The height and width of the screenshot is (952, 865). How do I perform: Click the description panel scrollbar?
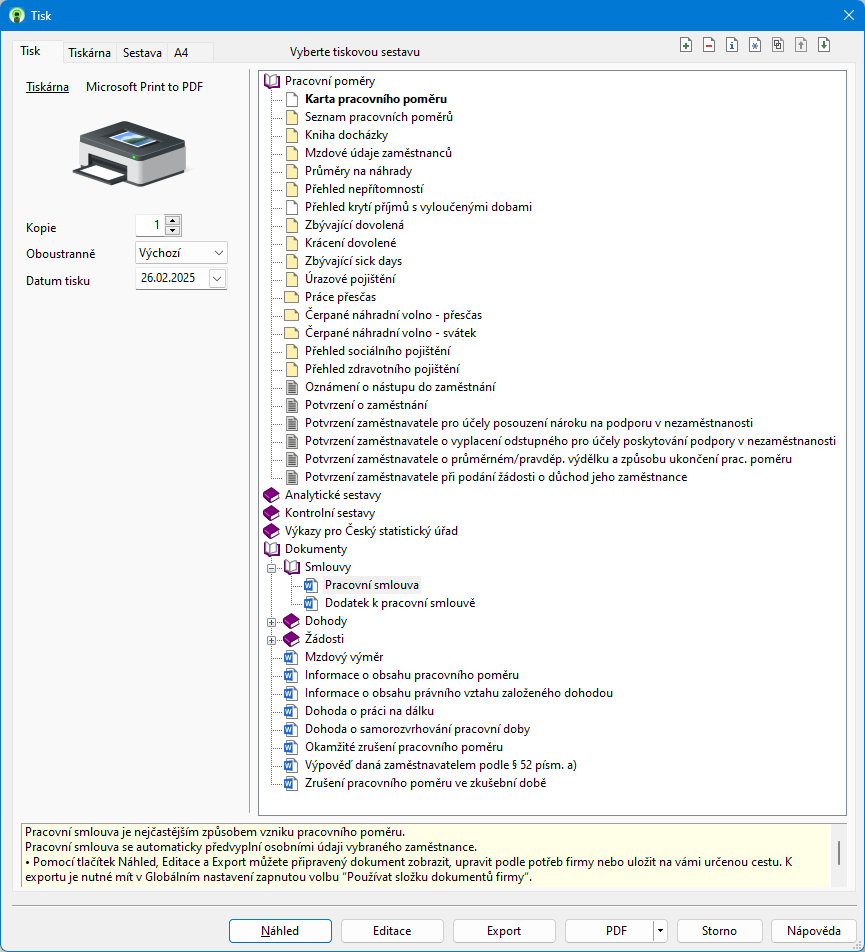(x=839, y=855)
